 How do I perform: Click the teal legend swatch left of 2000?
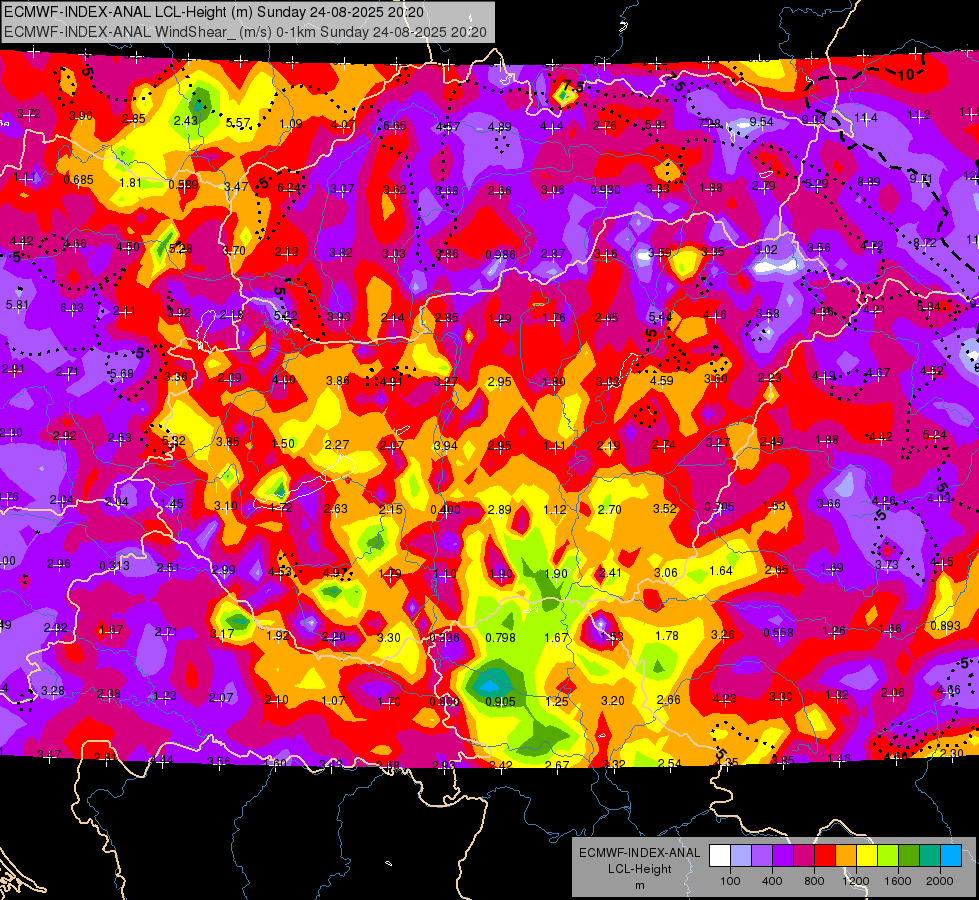(x=930, y=856)
